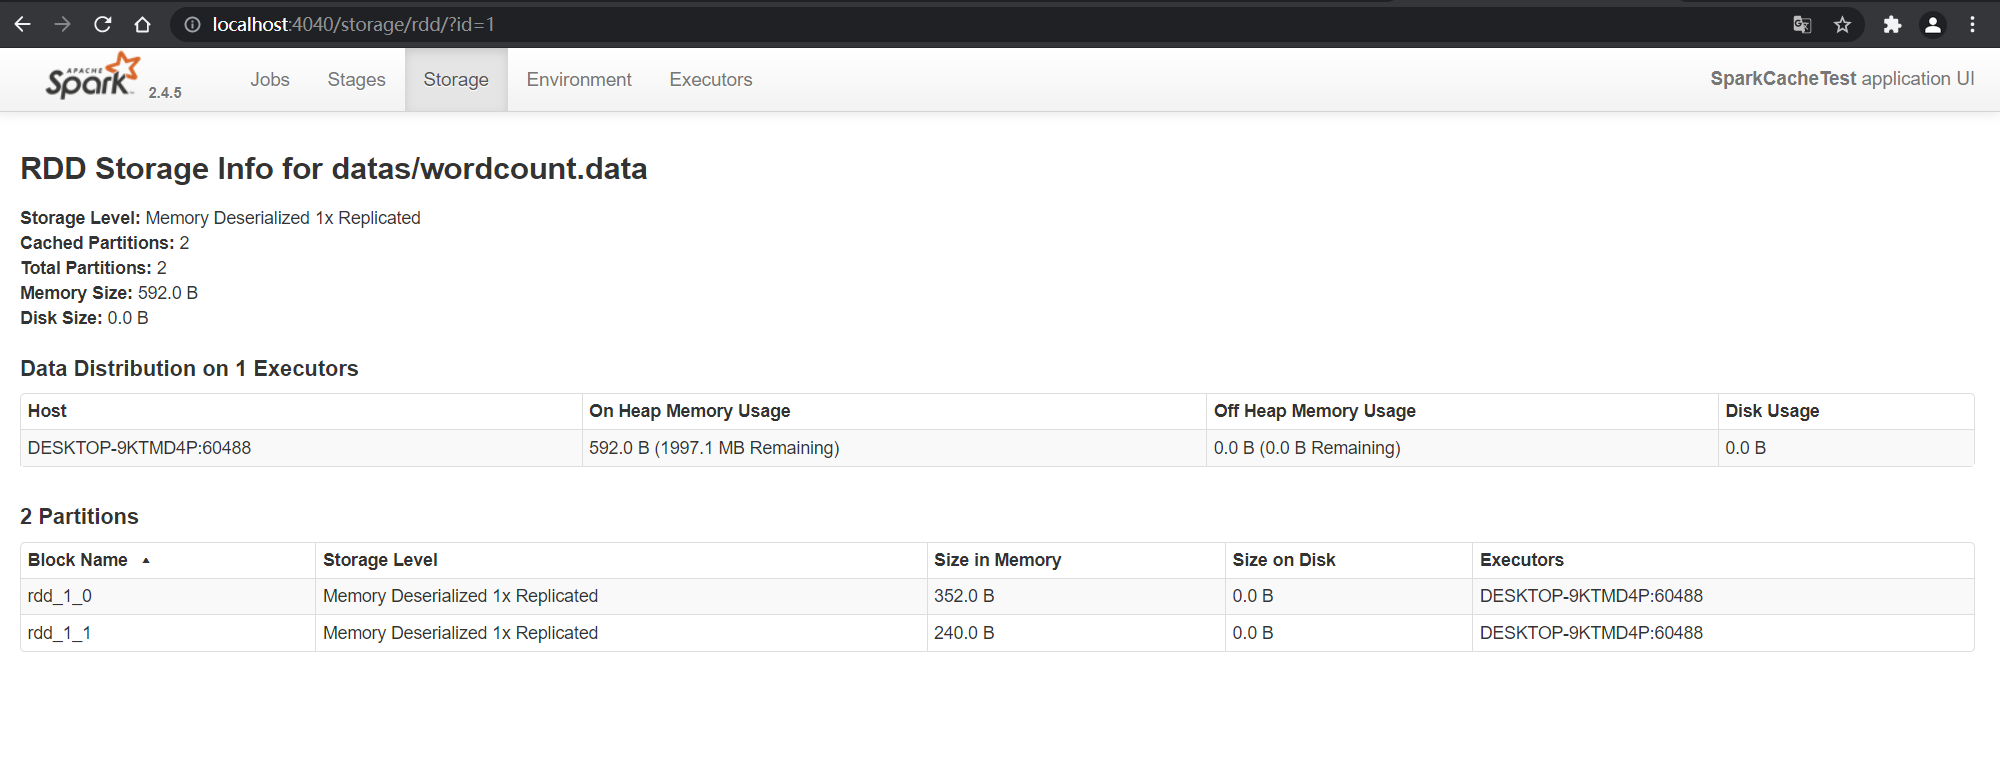Screen dimensions: 2000x784
Task: Open the Environment tab
Action: point(579,80)
